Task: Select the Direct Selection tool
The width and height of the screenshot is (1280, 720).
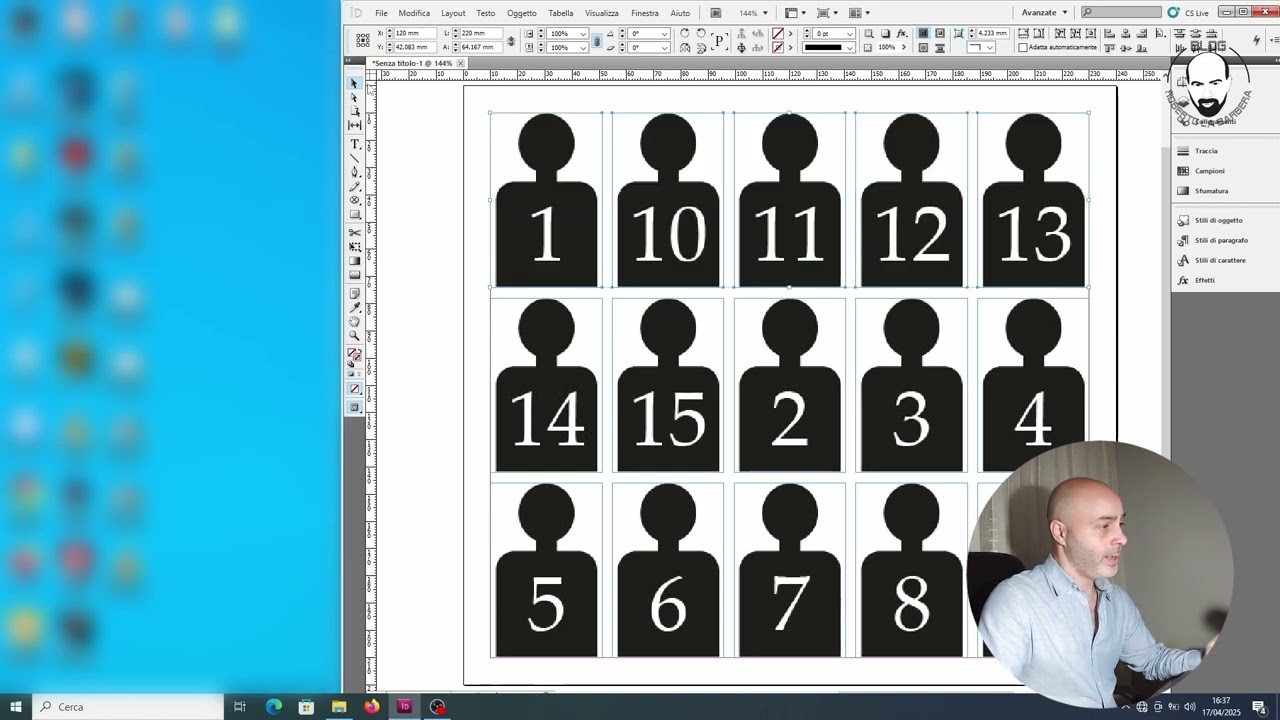Action: pos(354,97)
